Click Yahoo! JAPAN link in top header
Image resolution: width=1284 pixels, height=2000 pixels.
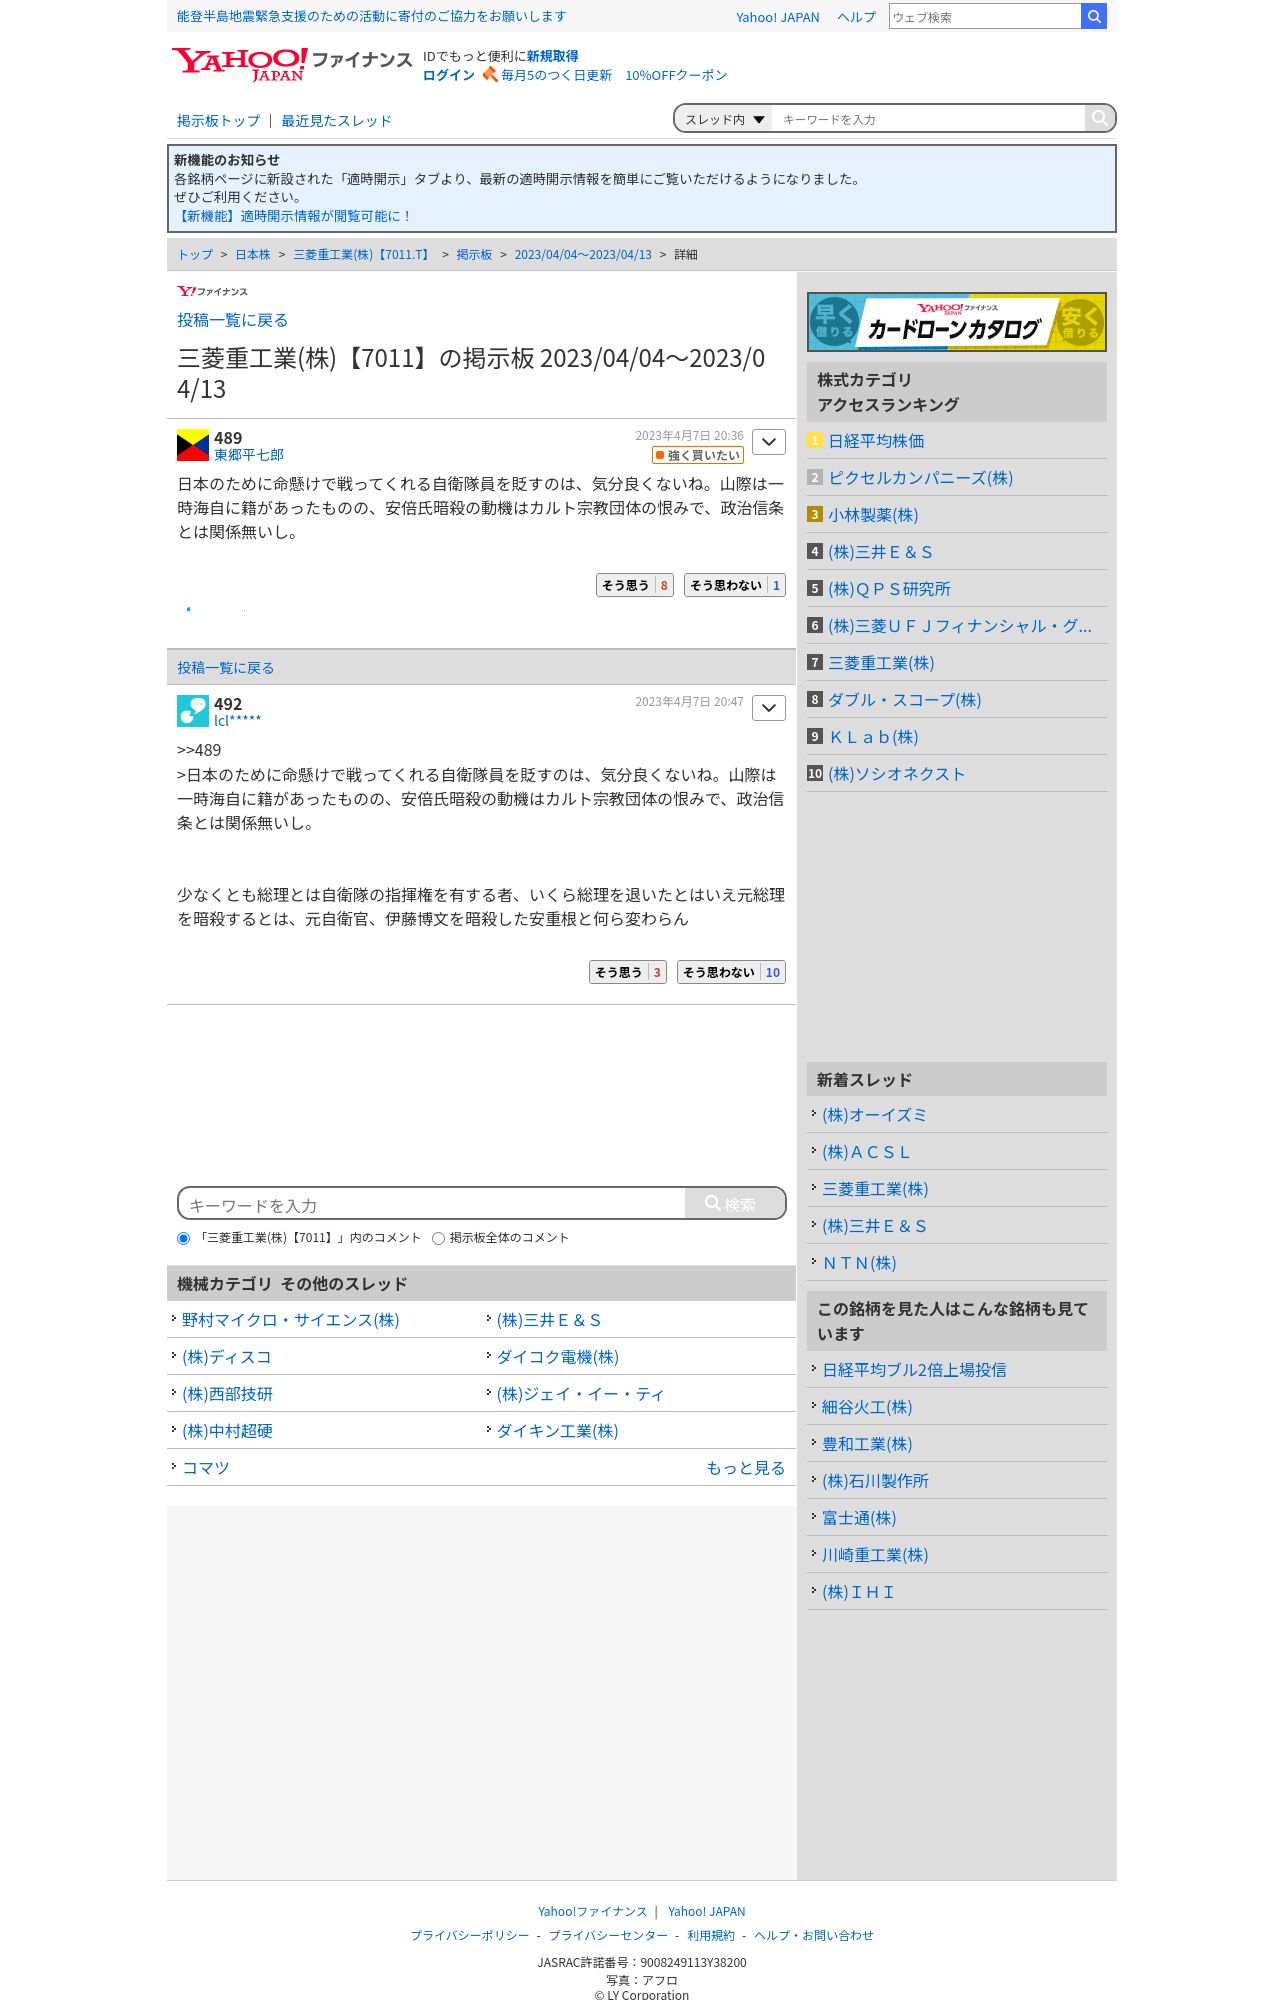click(x=777, y=17)
